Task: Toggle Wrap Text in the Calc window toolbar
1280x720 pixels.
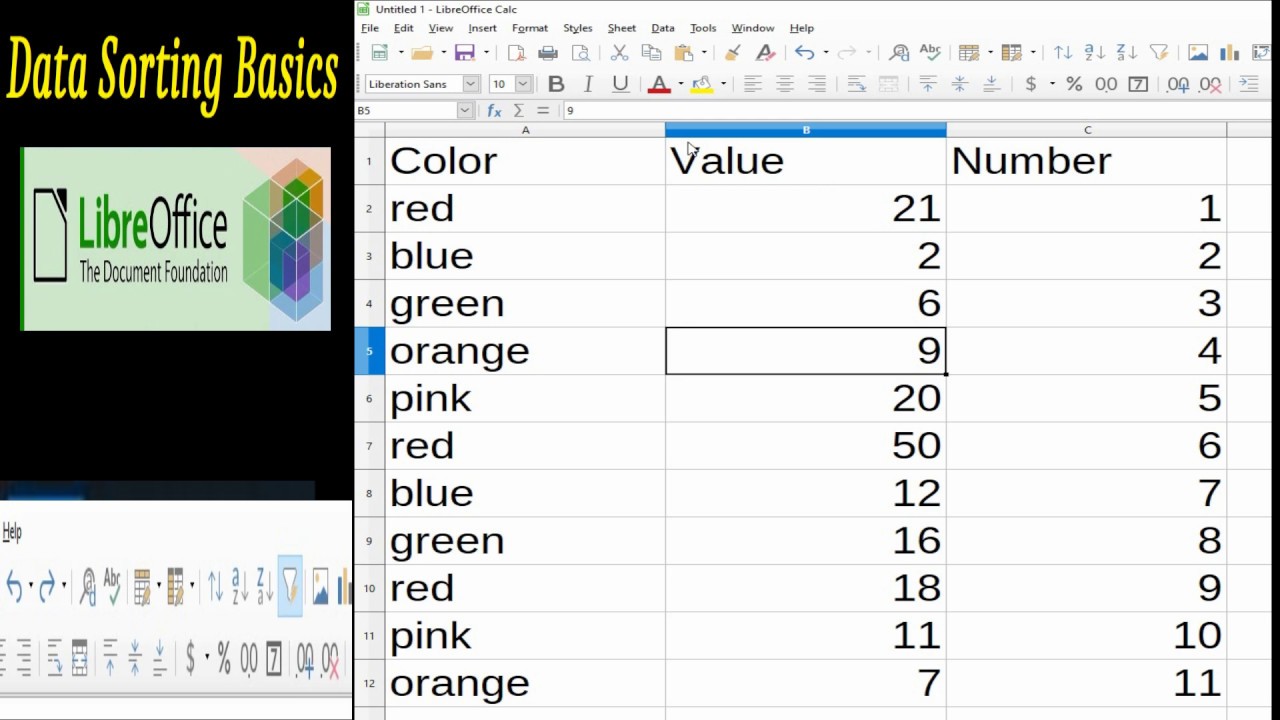Action: coord(856,84)
